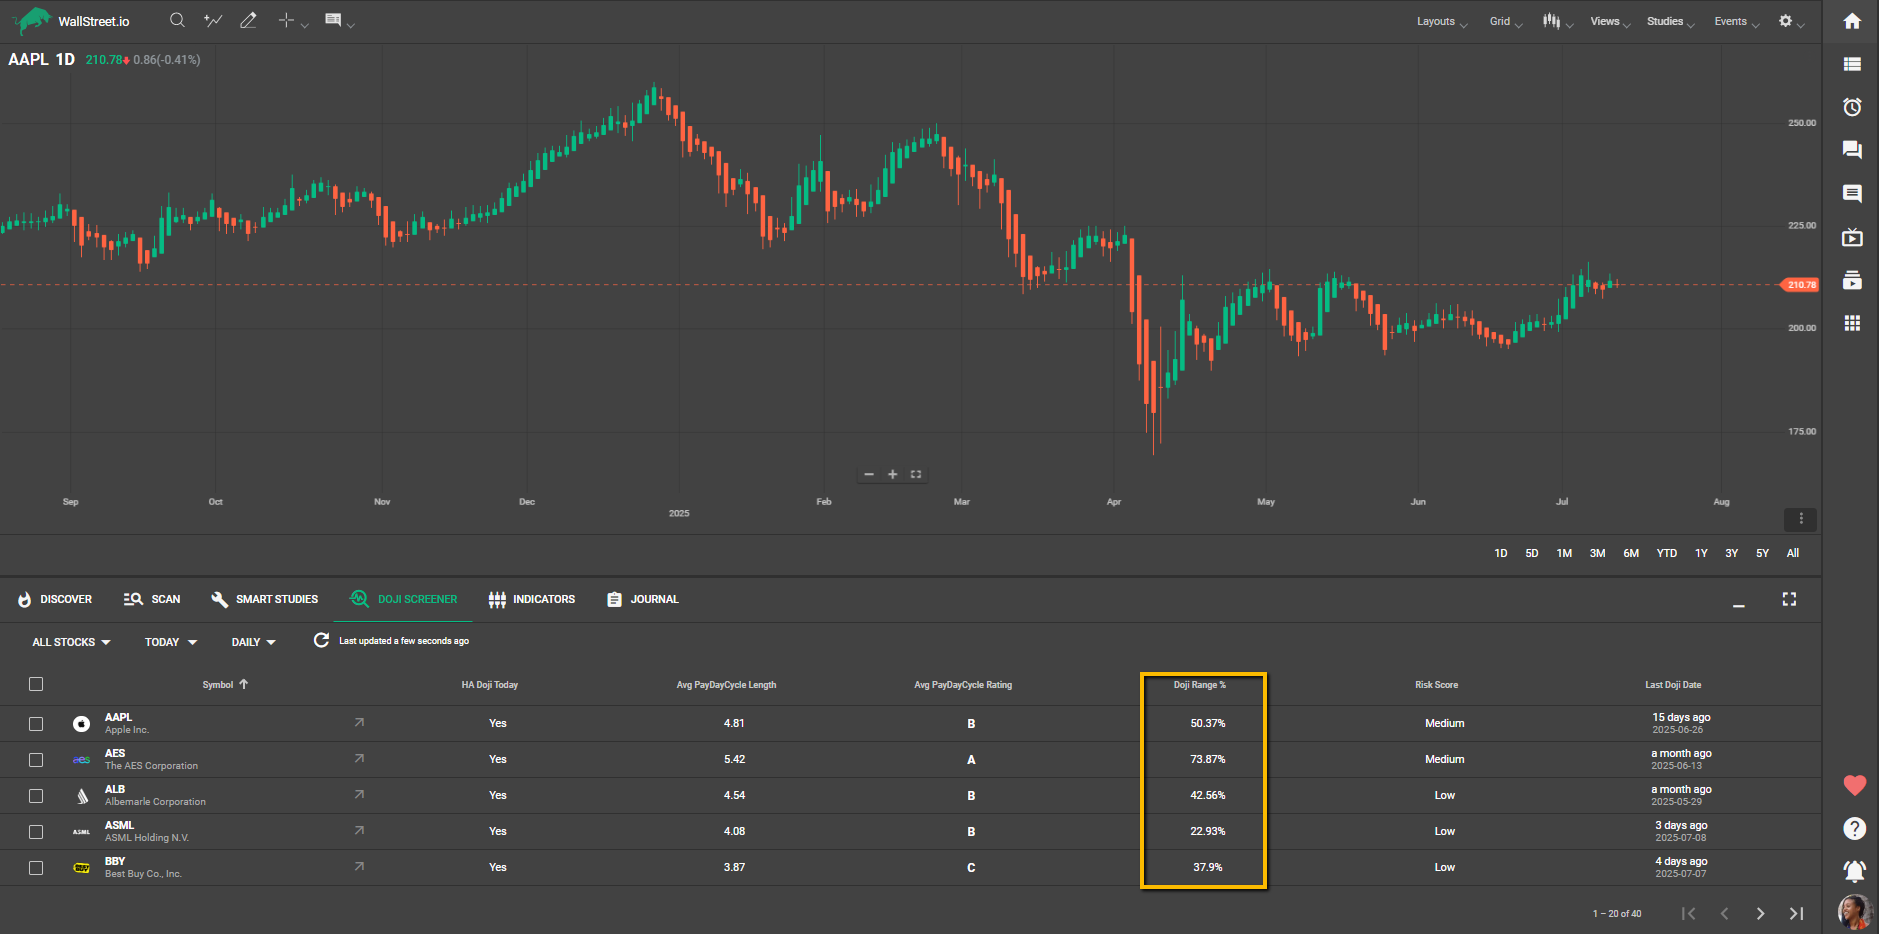Jump to the last results page
This screenshot has height=934, width=1879.
pos(1796,913)
